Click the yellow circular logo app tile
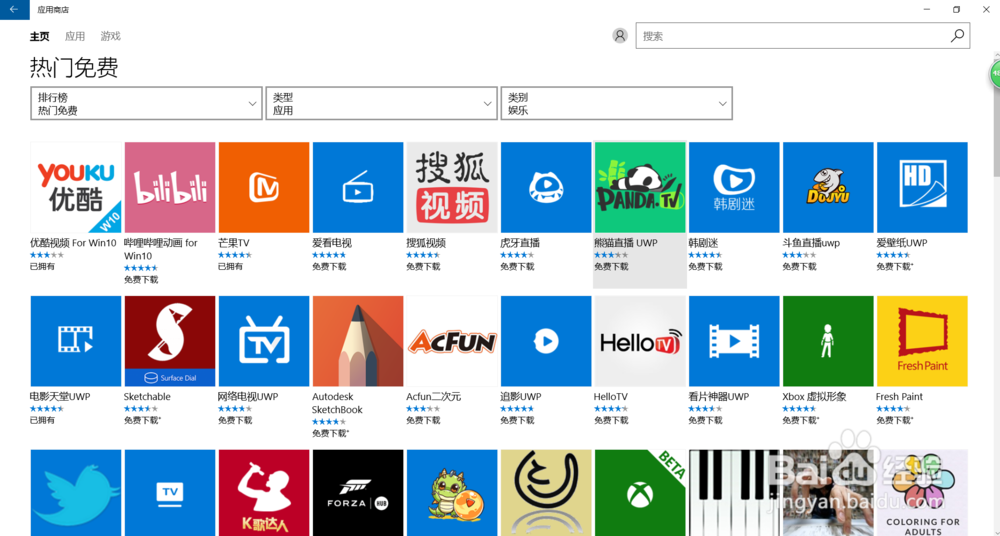The height and width of the screenshot is (536, 1000). coord(546,493)
